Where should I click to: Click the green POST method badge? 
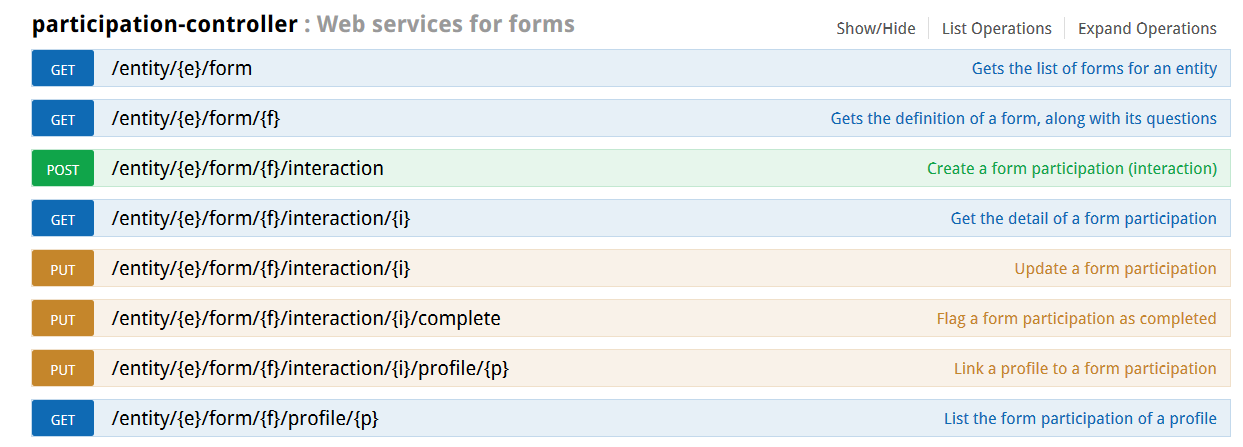(x=63, y=169)
